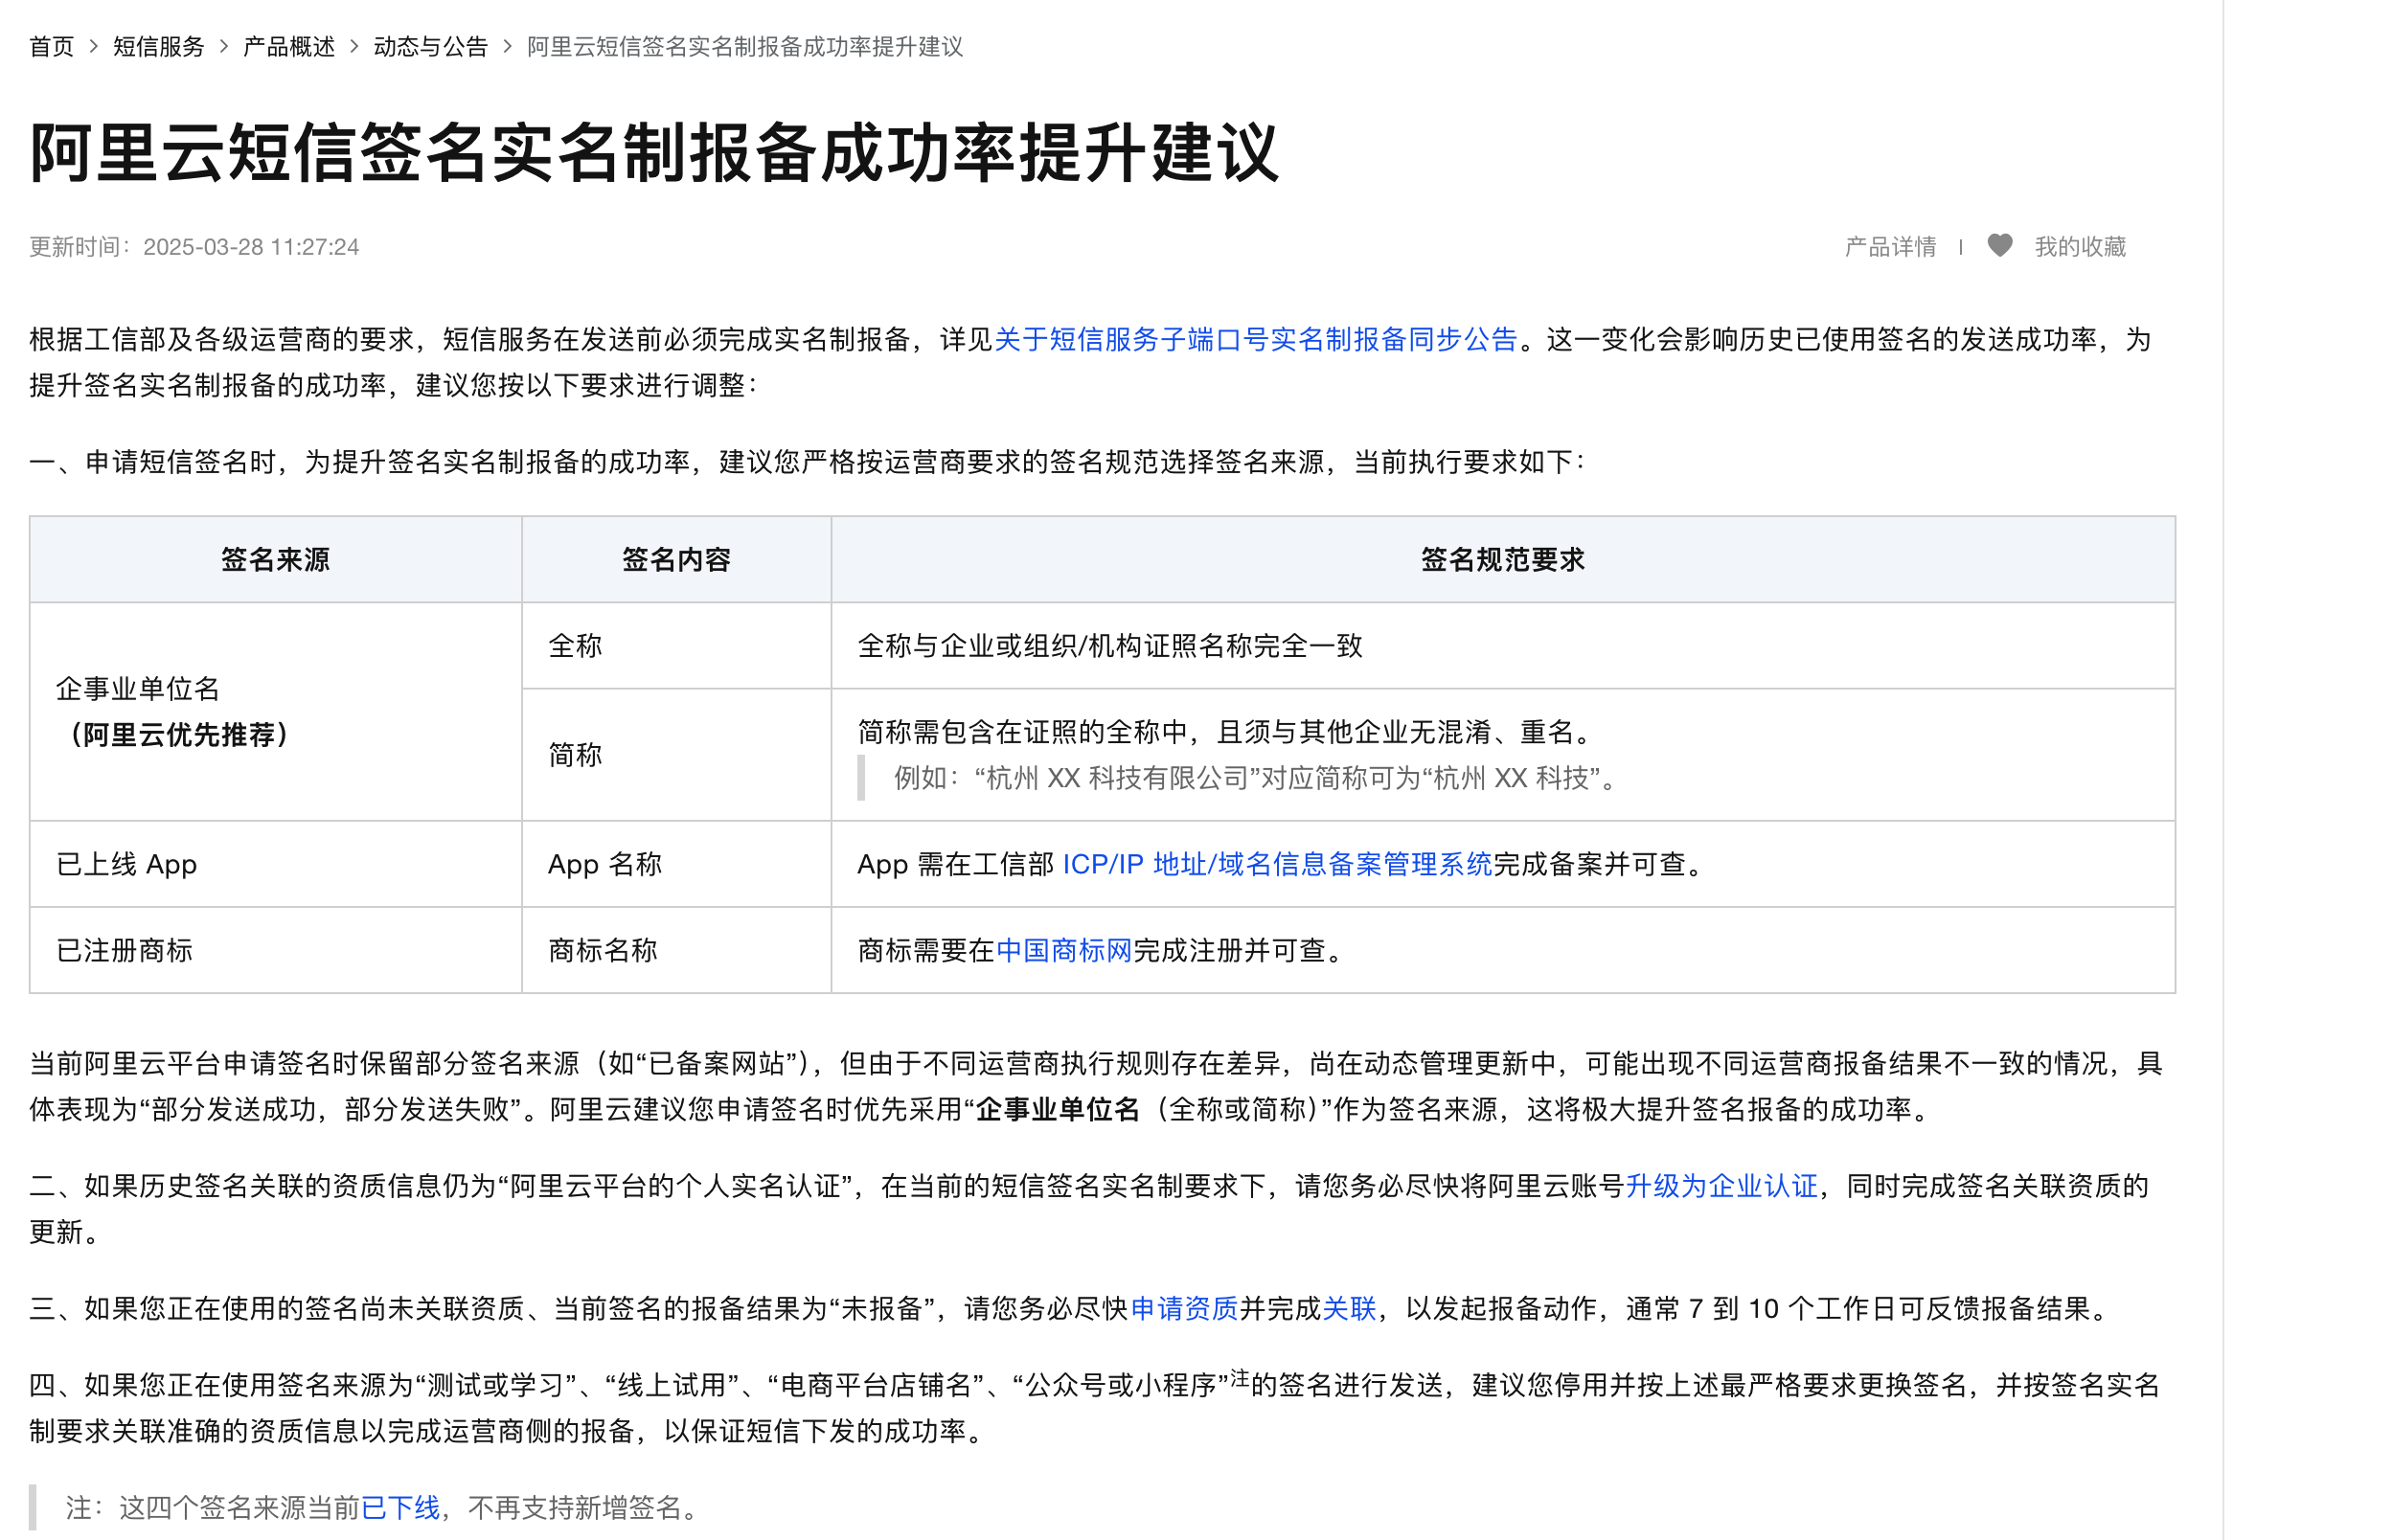Open 已下线 link in the note
Viewport: 2393px width, 1540px height.
tap(399, 1507)
